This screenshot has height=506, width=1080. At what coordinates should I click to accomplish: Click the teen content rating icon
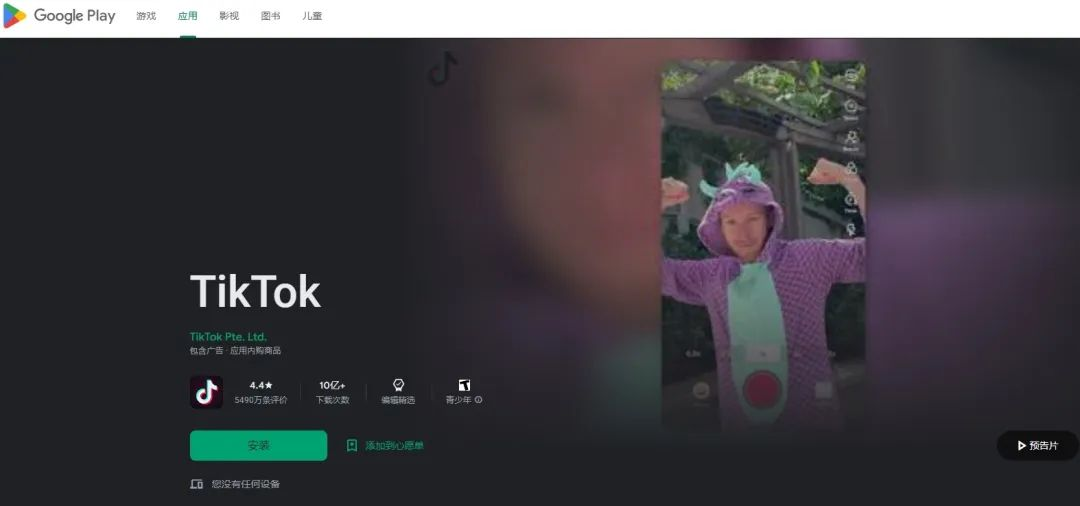click(464, 385)
